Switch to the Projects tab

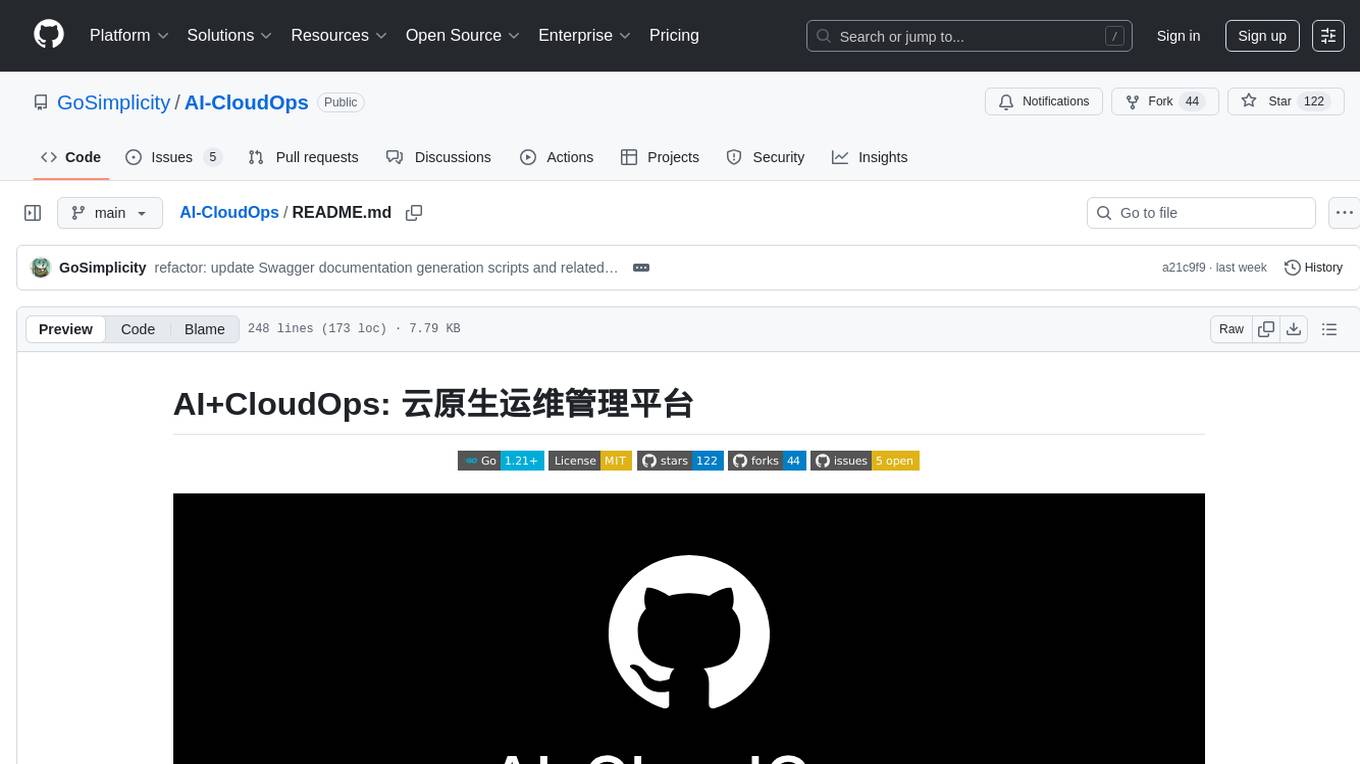point(660,157)
